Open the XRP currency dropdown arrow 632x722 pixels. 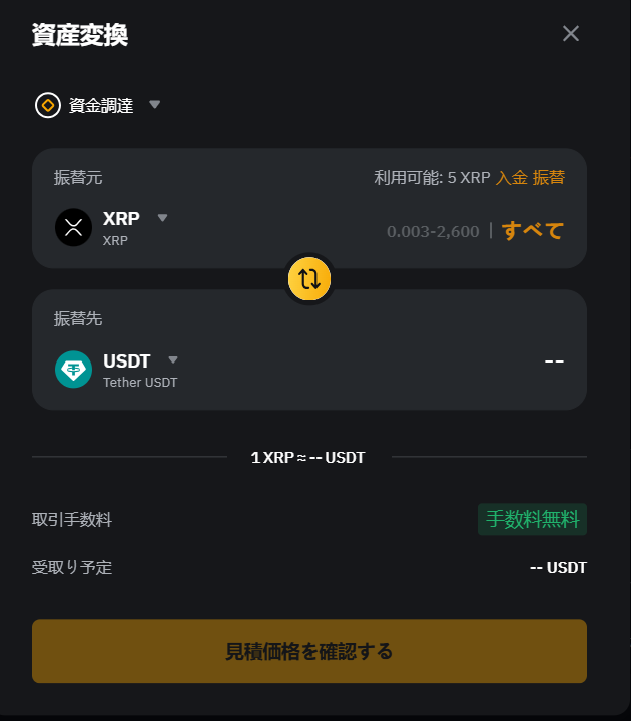tap(162, 218)
